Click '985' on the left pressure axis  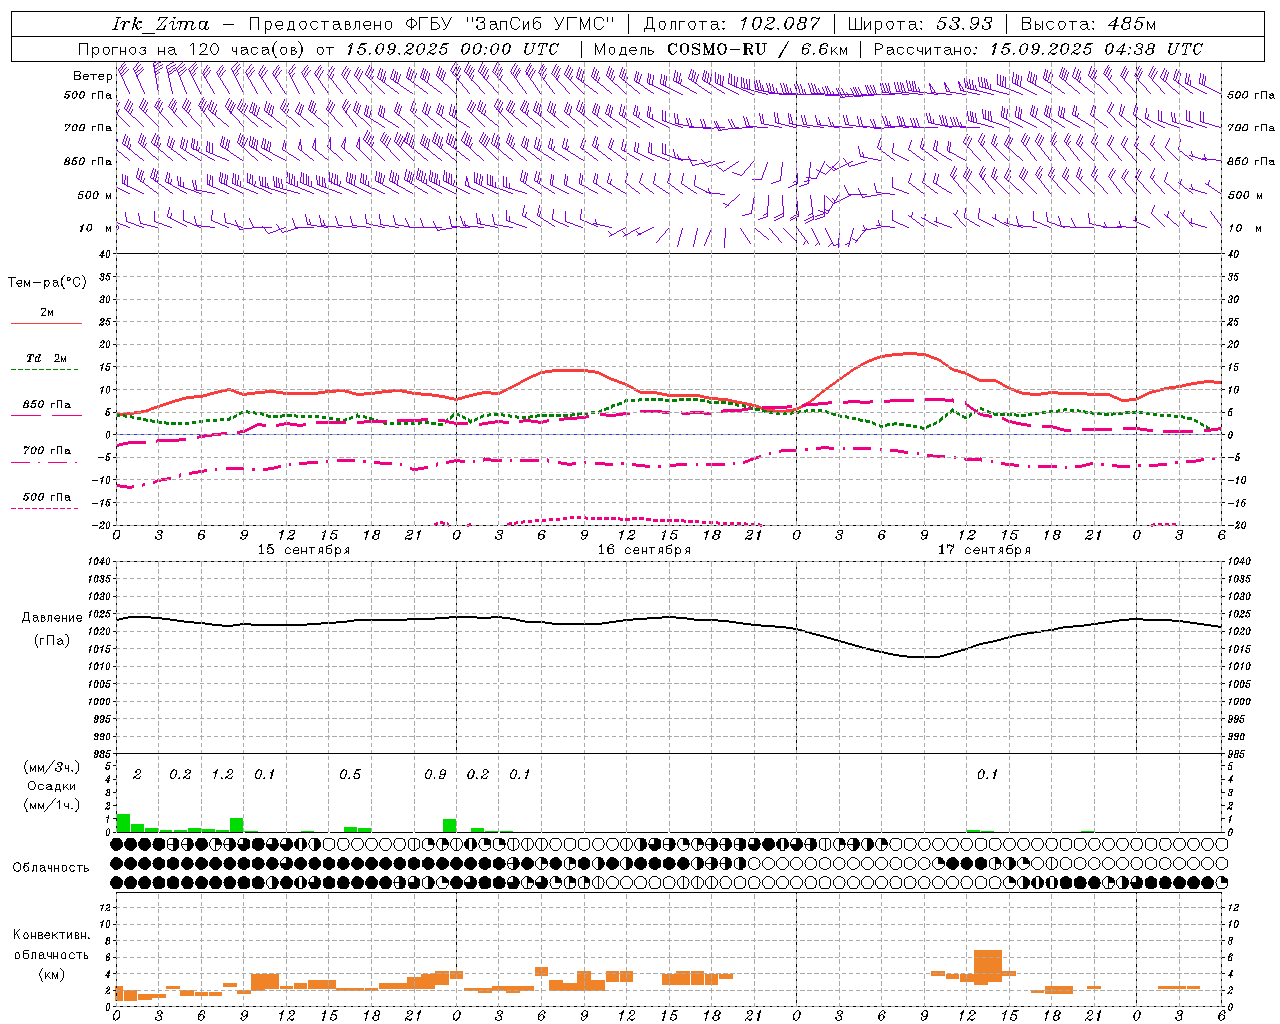[101, 754]
